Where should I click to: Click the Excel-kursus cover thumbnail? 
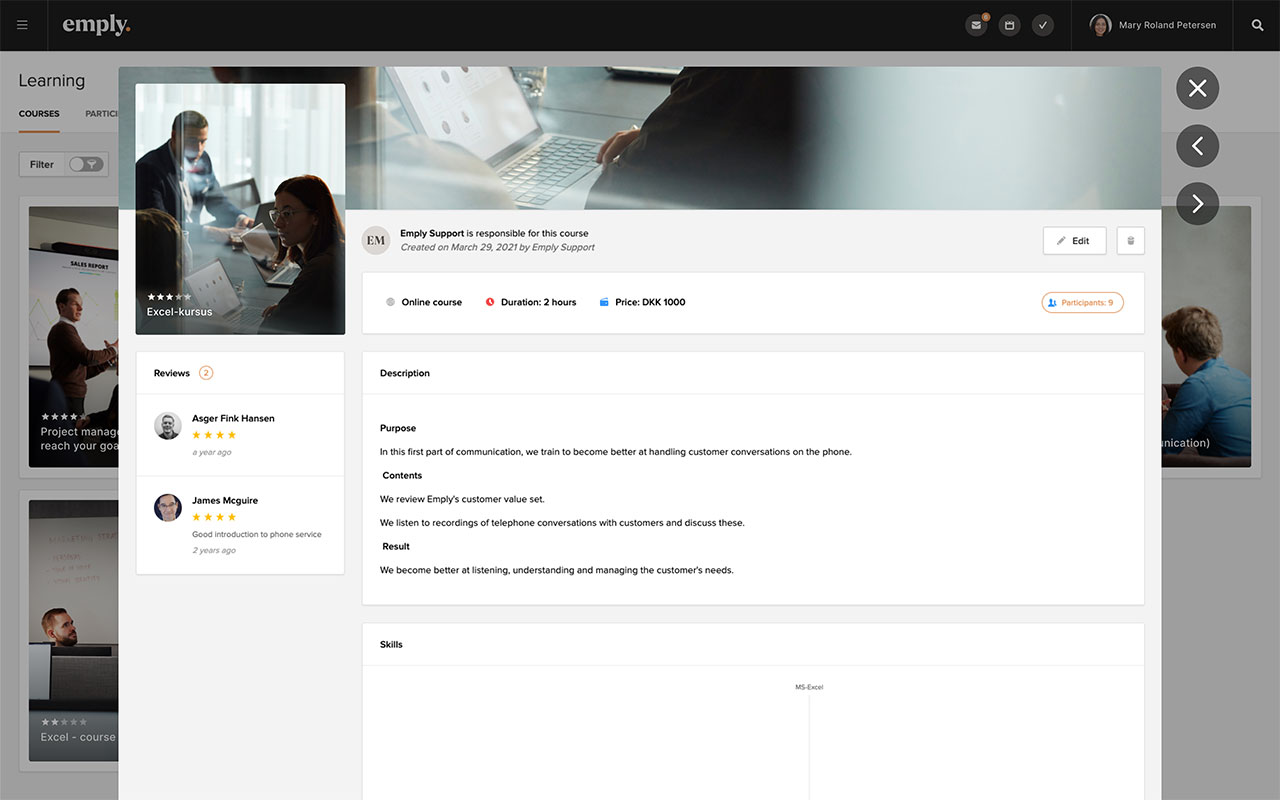point(240,209)
